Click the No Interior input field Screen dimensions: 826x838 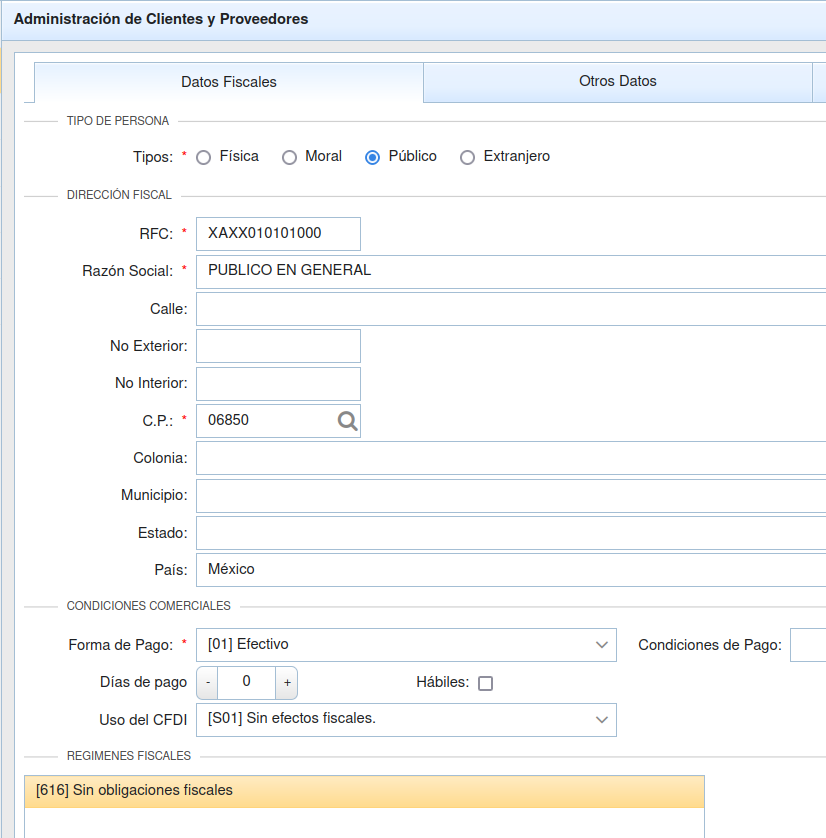pos(278,384)
